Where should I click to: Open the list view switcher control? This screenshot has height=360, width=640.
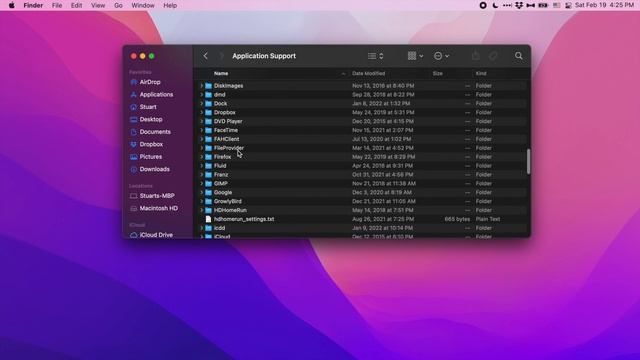pos(375,56)
